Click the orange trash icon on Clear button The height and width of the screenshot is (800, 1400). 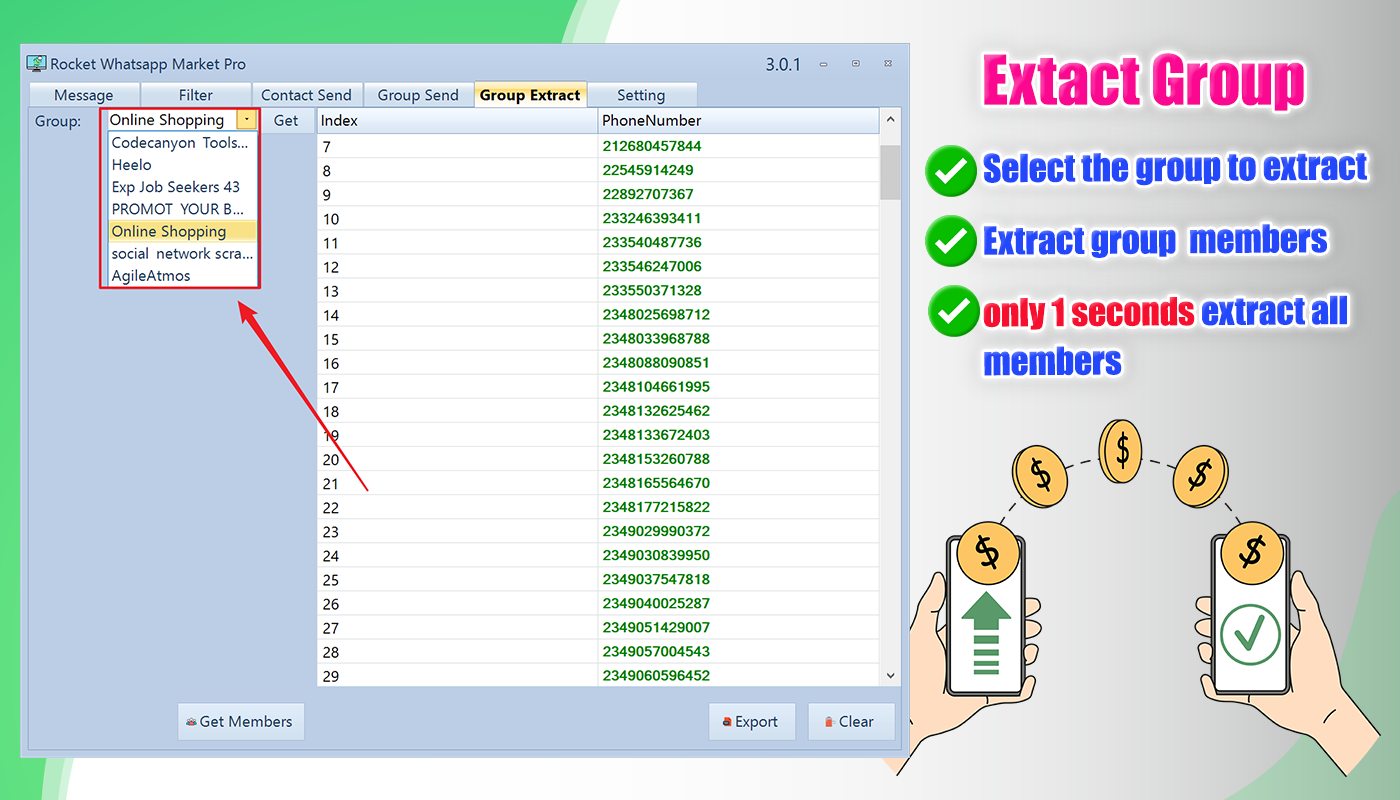click(830, 721)
